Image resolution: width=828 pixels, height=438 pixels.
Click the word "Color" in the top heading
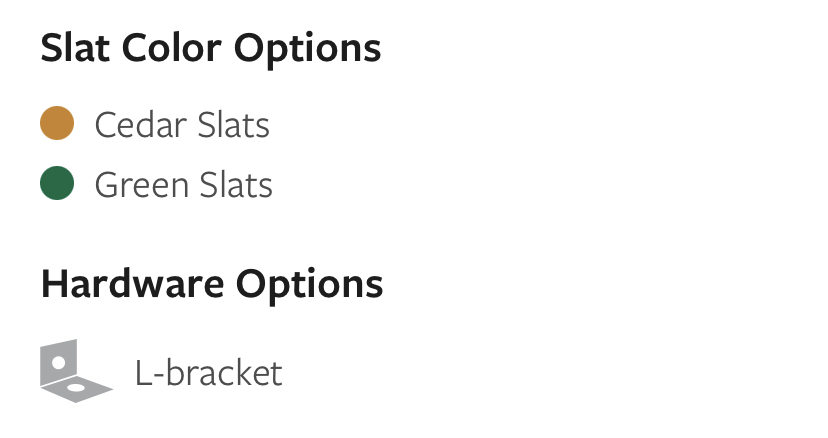(x=172, y=48)
